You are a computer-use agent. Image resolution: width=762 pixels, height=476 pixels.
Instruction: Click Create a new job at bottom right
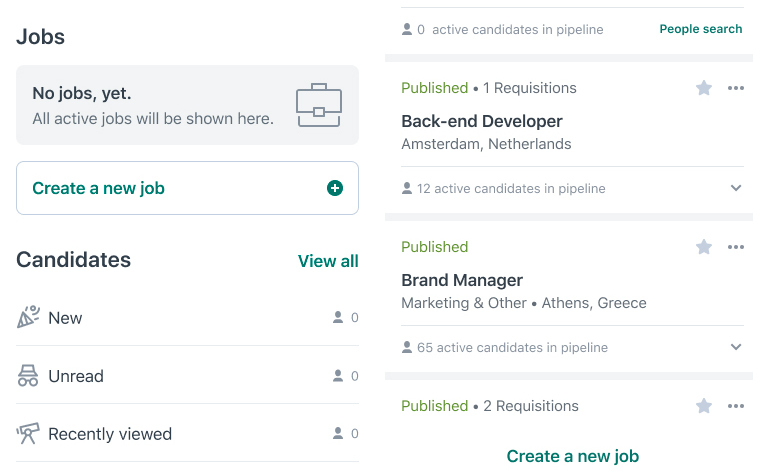(x=572, y=456)
